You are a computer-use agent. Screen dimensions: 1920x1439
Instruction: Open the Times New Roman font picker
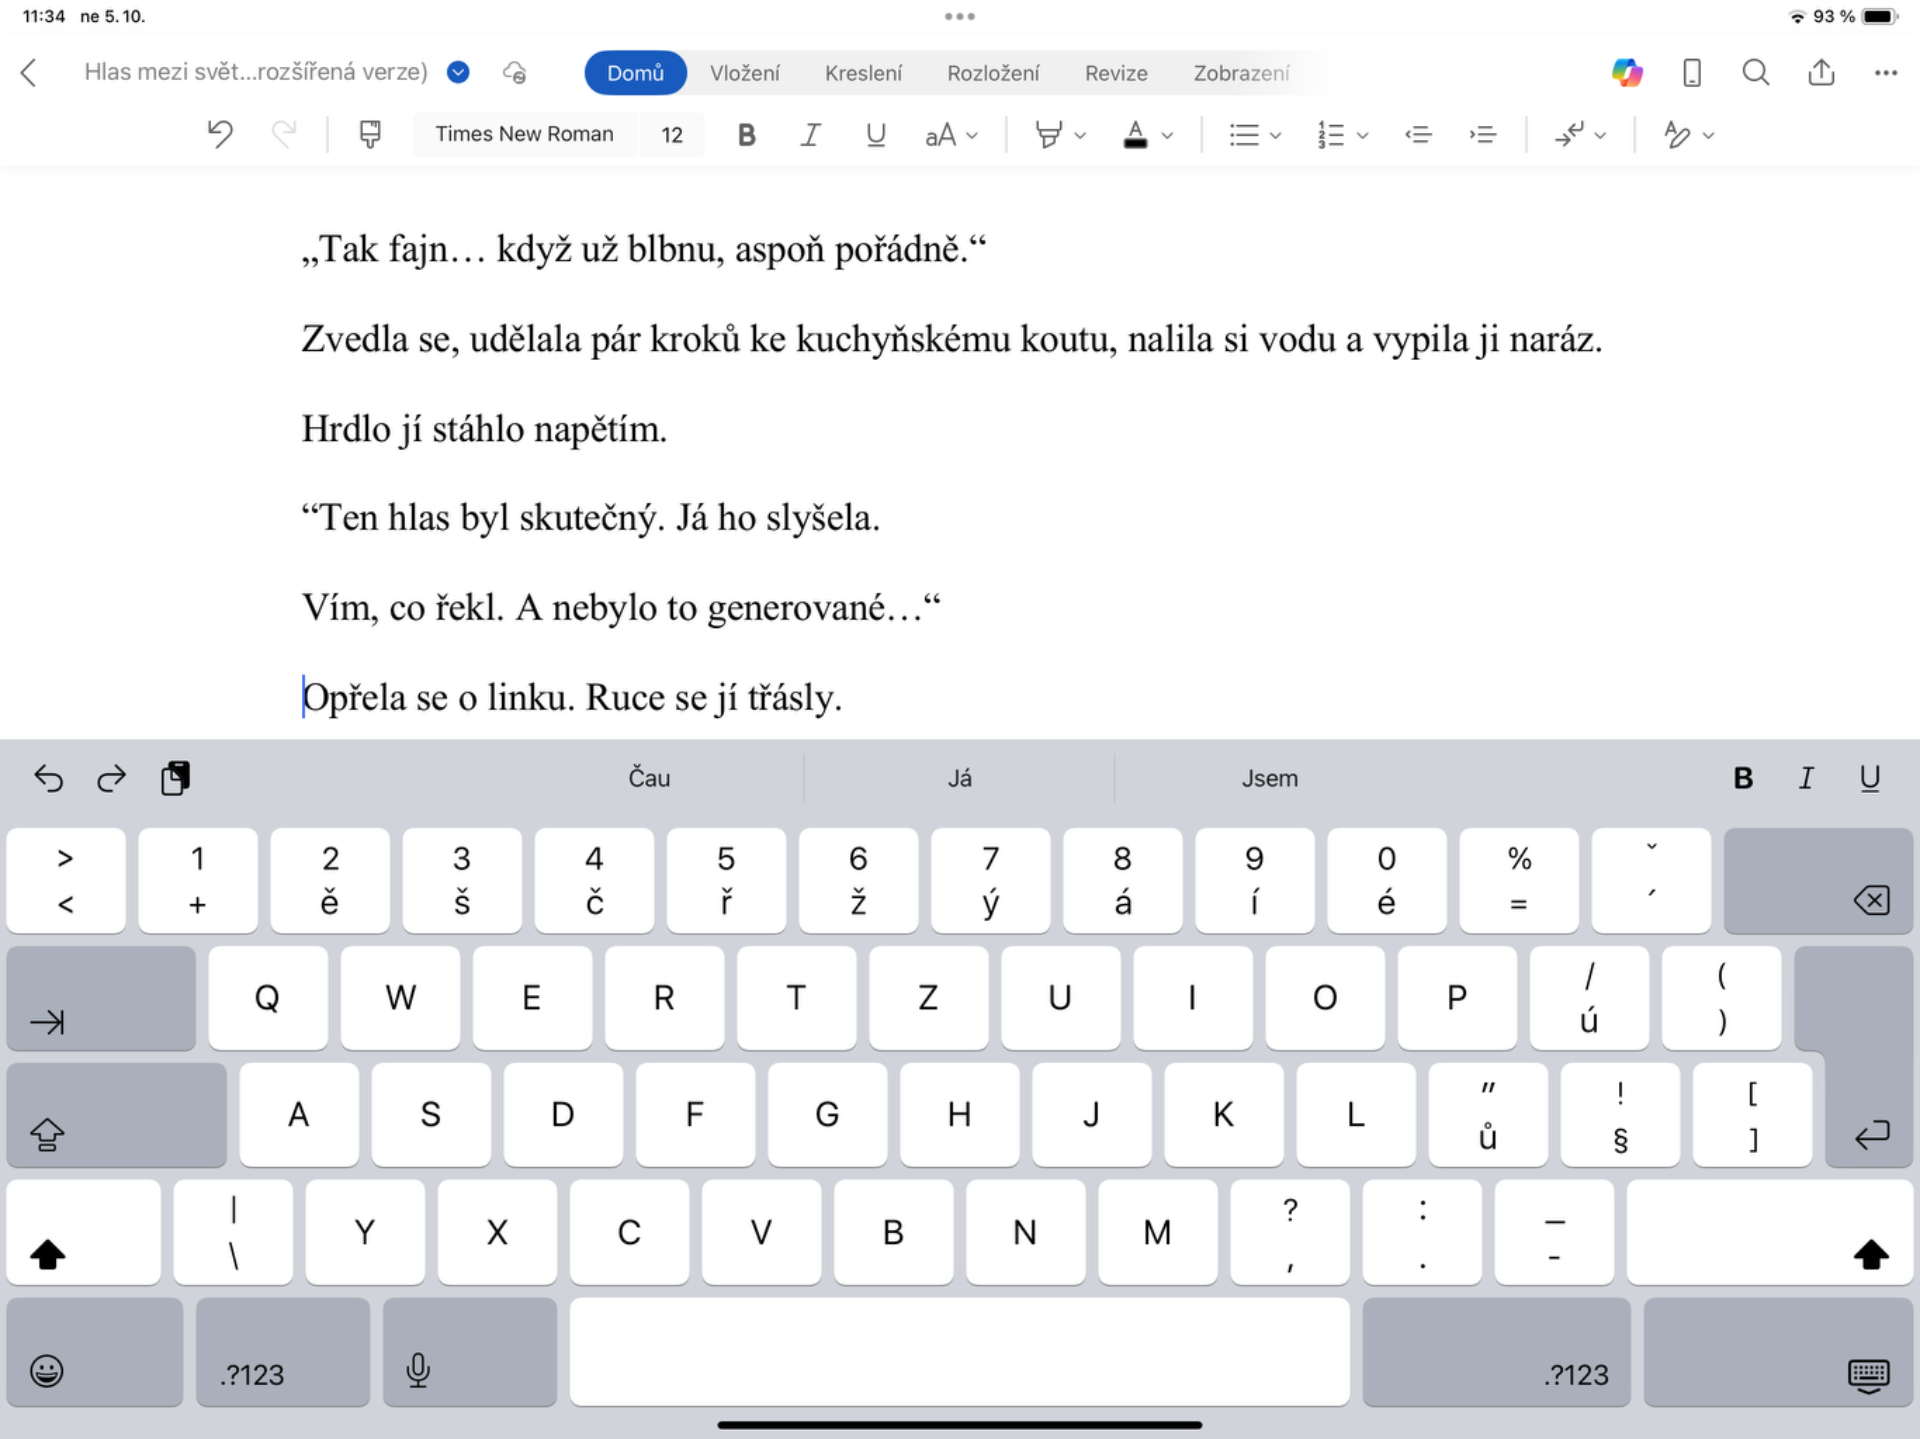point(524,134)
